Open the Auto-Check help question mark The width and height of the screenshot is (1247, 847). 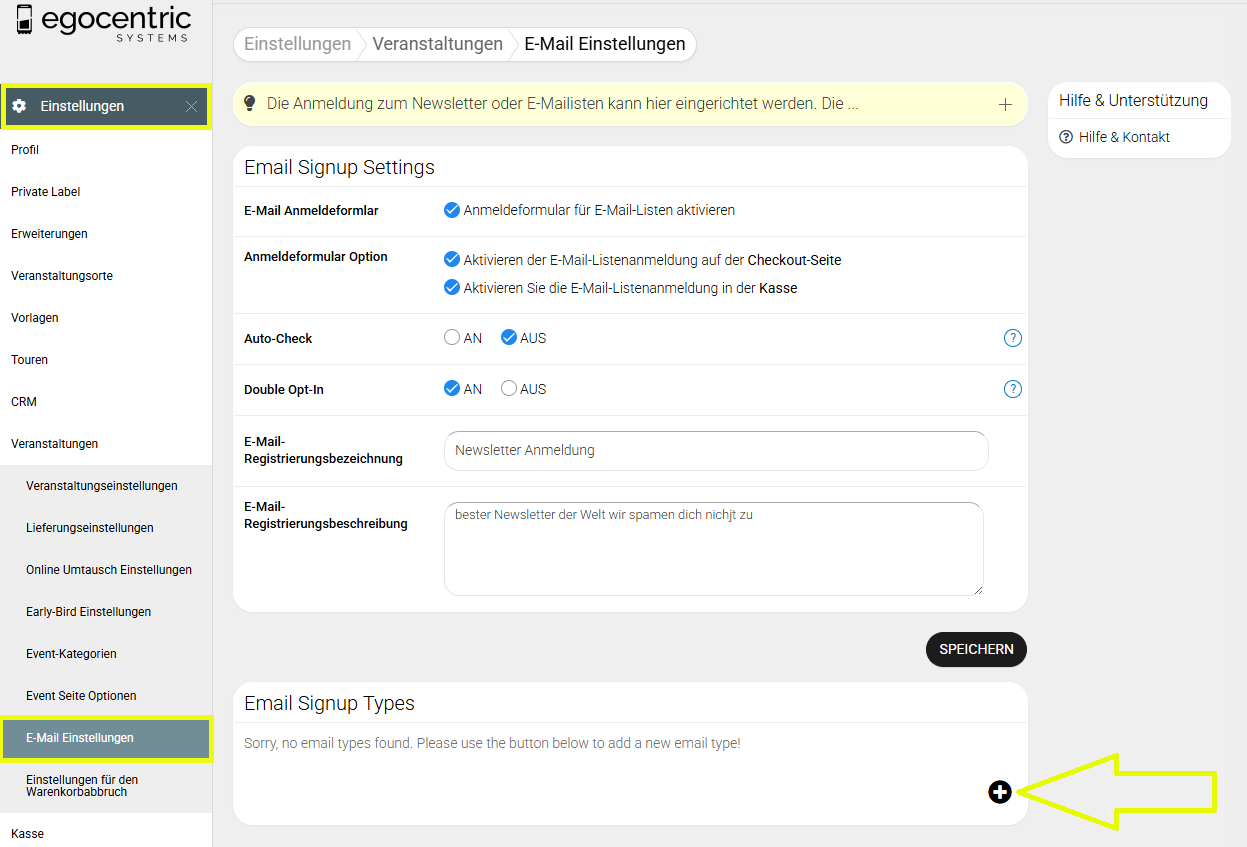1012,338
